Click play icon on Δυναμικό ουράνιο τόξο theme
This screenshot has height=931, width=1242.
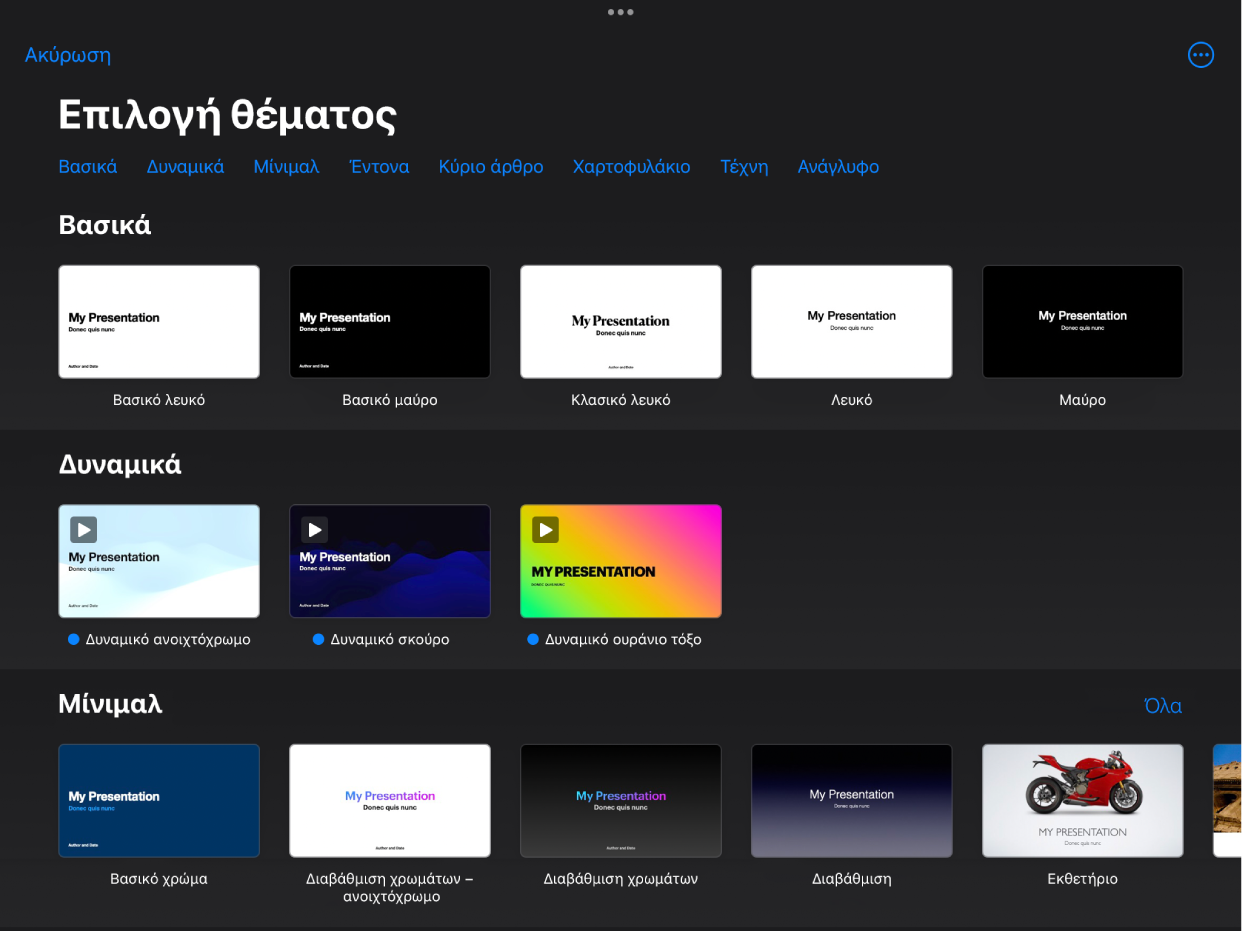[545, 529]
